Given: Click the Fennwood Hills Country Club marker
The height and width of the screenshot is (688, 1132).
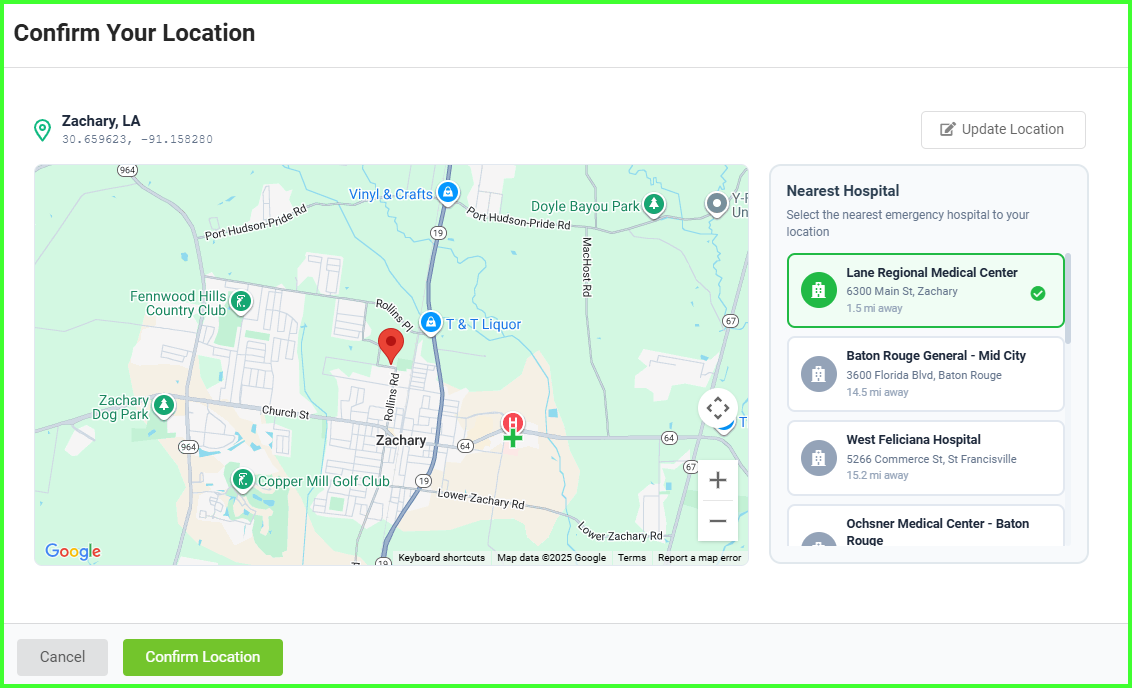Looking at the screenshot, I should (240, 300).
